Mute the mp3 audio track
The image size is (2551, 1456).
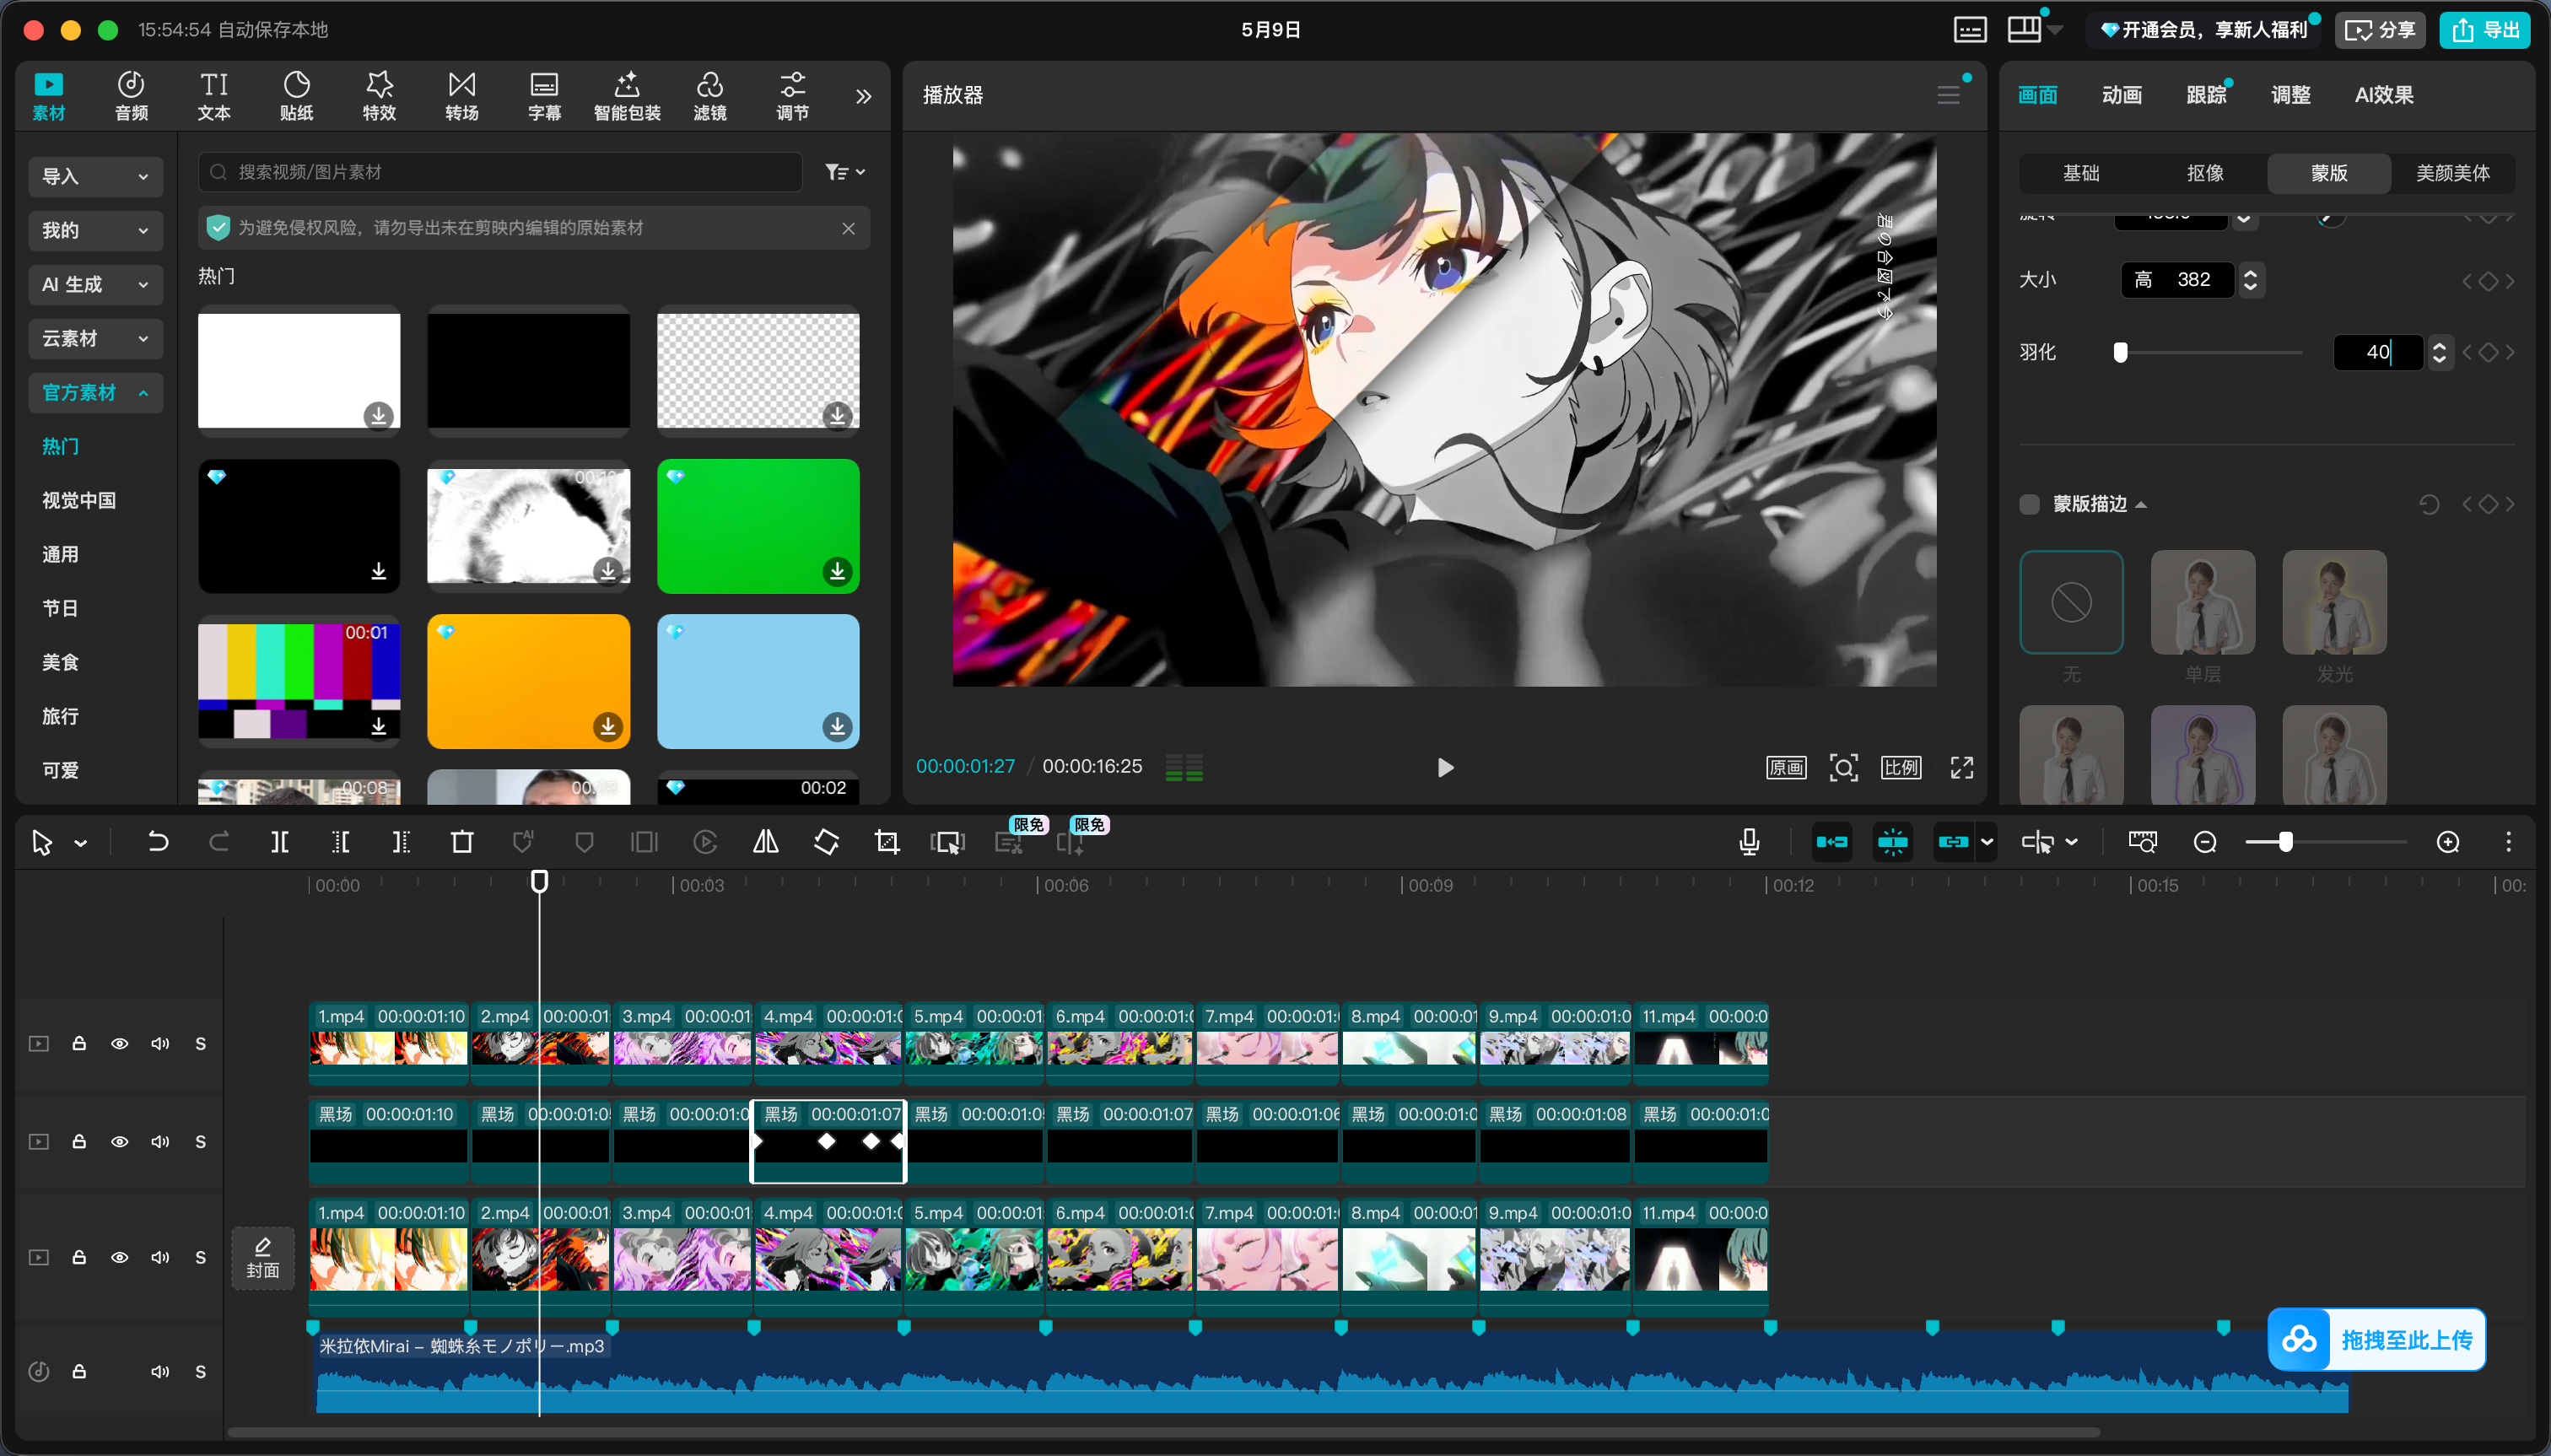(x=160, y=1371)
